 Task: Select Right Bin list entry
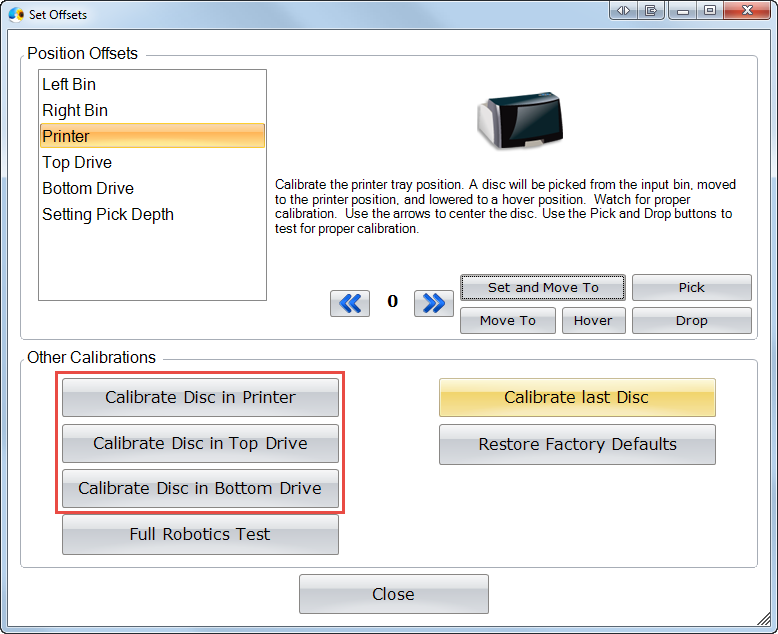(x=152, y=110)
